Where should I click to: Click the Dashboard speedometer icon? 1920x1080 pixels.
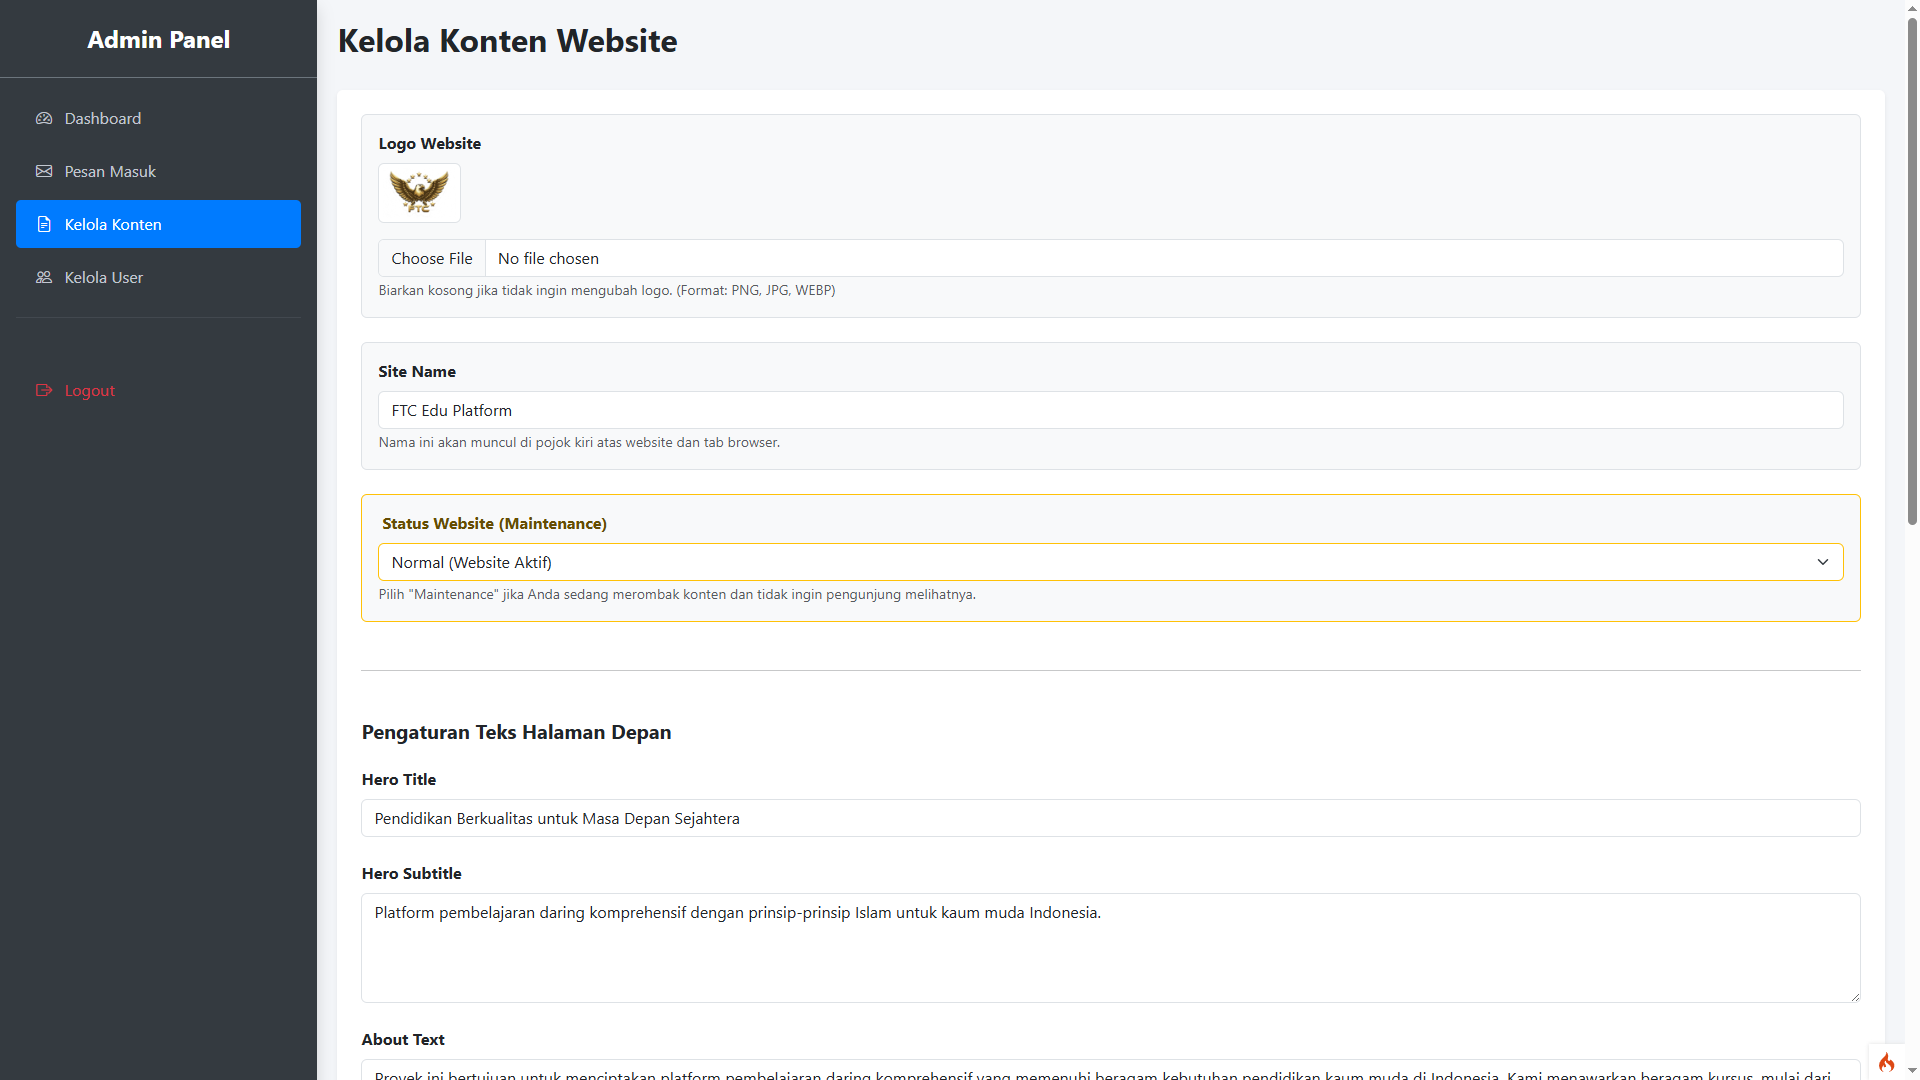44,118
